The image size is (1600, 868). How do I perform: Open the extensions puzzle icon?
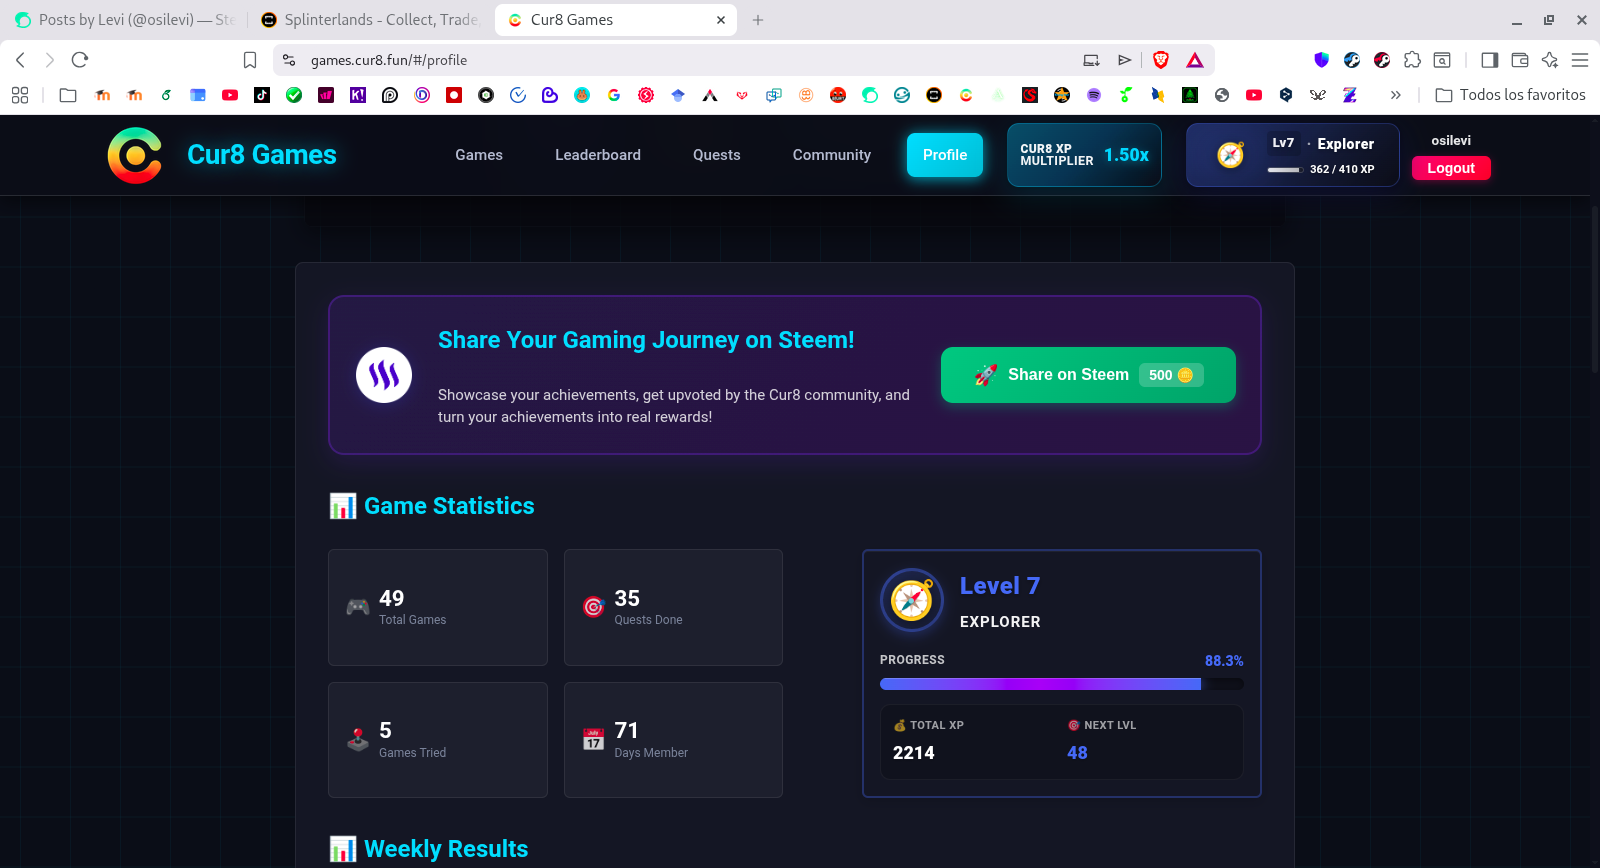click(x=1412, y=60)
